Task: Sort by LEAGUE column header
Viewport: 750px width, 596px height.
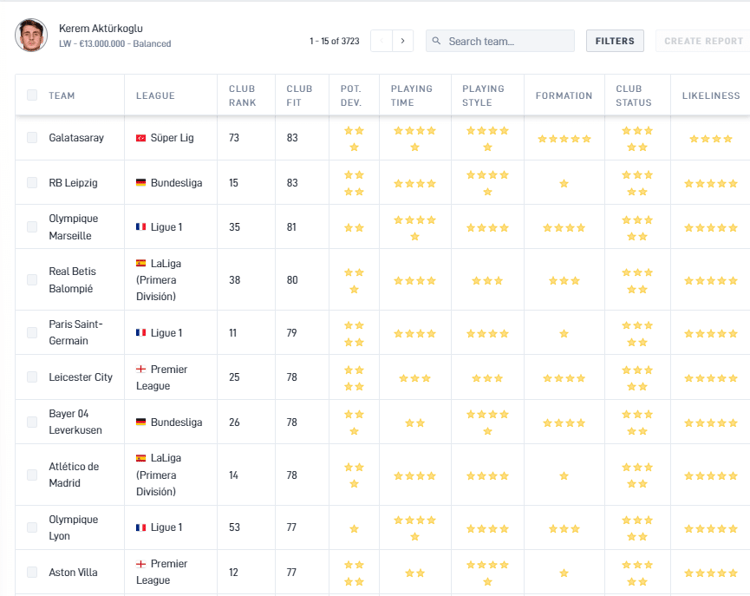Action: click(x=155, y=96)
